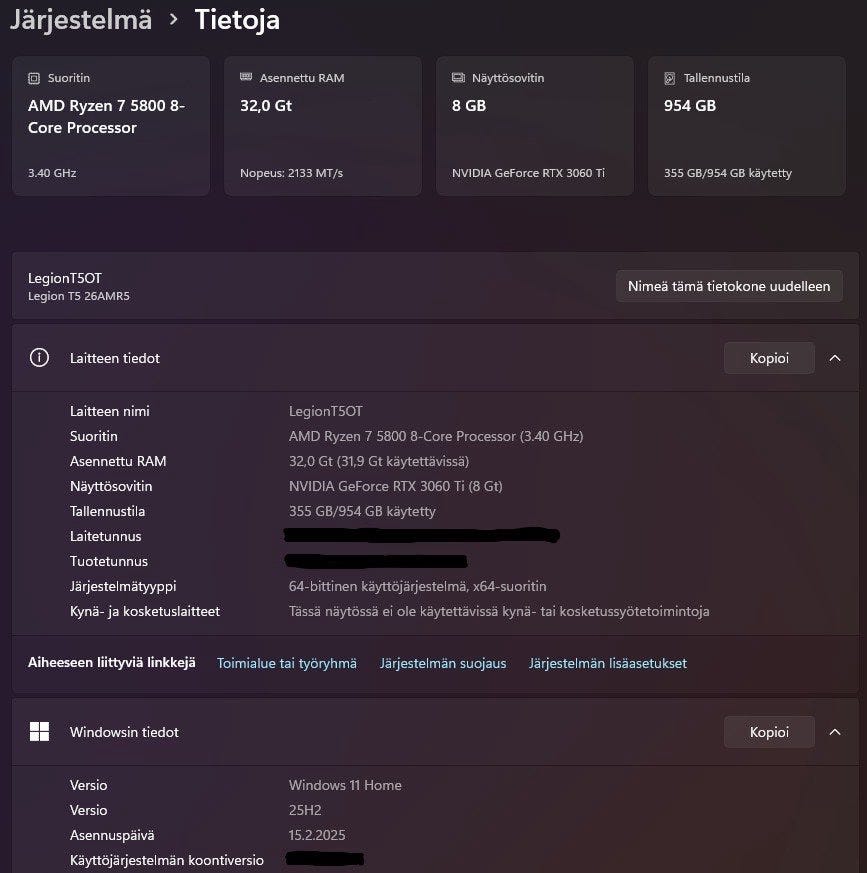The height and width of the screenshot is (873, 867).
Task: Click the 'Järjestelmätyyppi' label
Action: click(123, 586)
